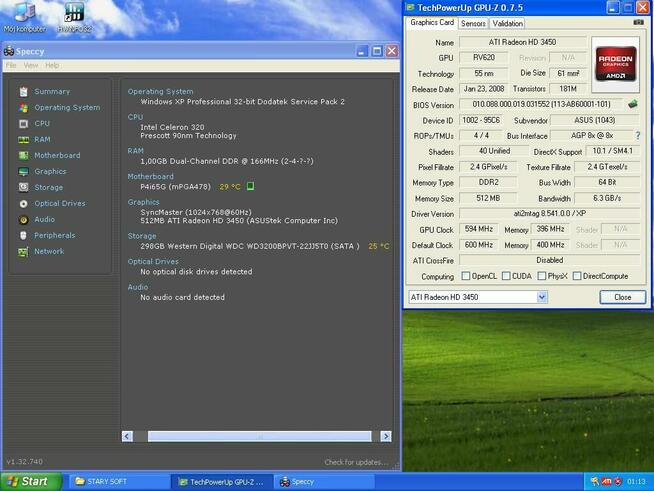Screen dimensions: 654x491
Task: Switch to the Validation tab
Action: tap(508, 24)
